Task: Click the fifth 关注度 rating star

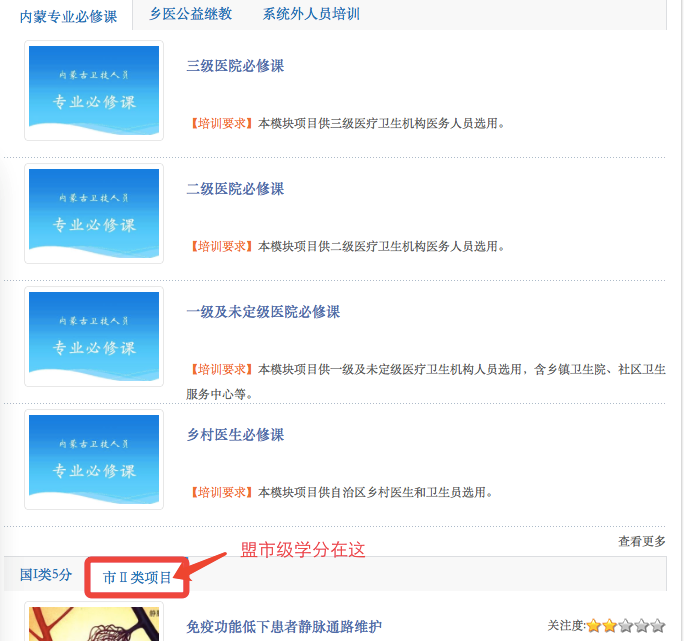Action: [658, 626]
